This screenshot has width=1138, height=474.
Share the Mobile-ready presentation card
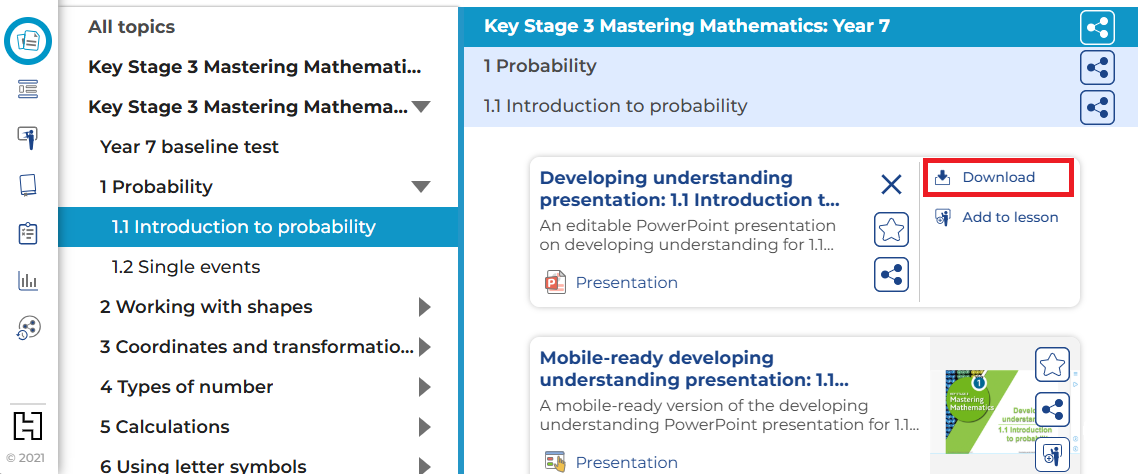(x=1052, y=409)
